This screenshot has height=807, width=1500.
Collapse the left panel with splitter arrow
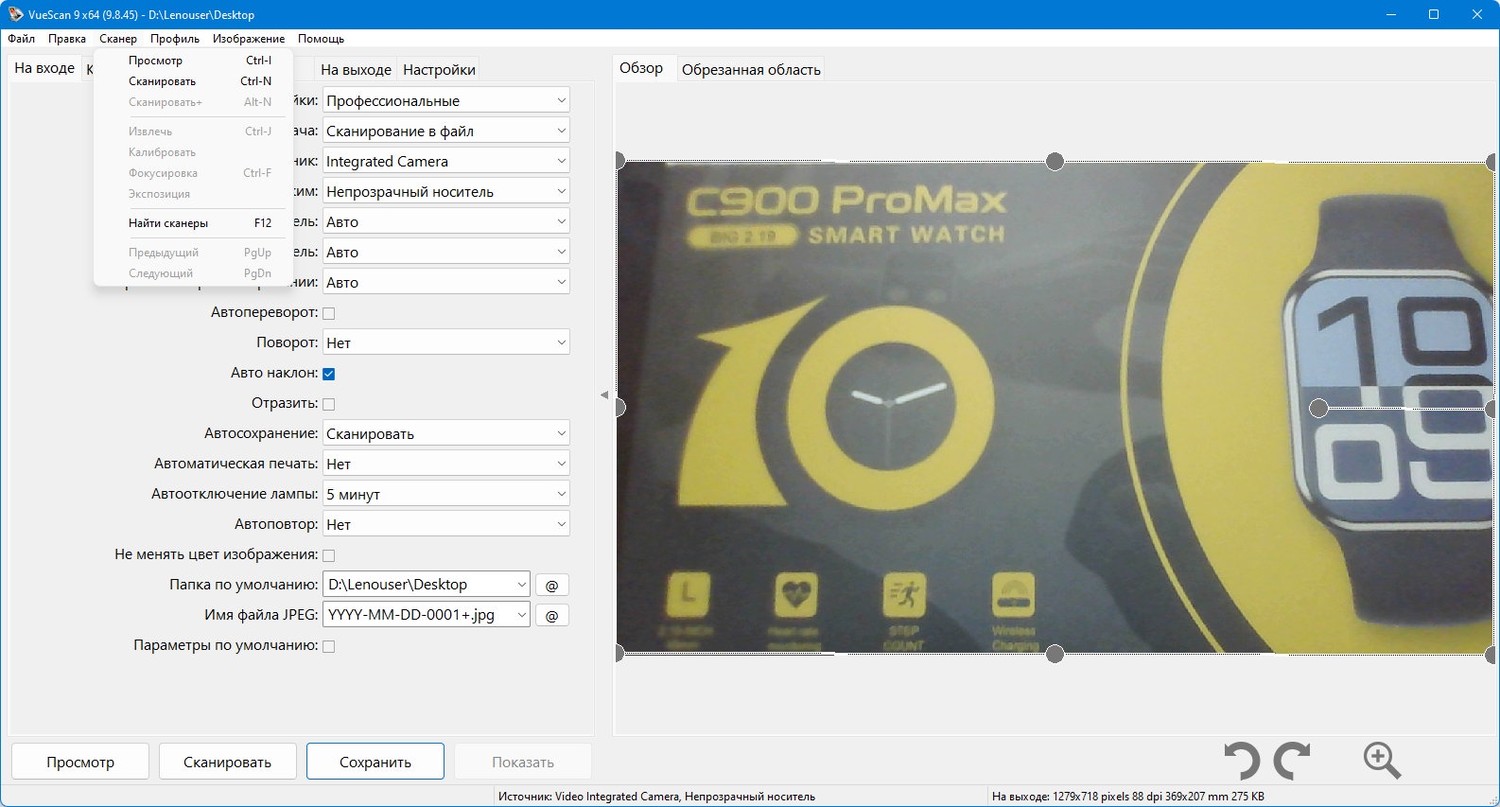[604, 396]
